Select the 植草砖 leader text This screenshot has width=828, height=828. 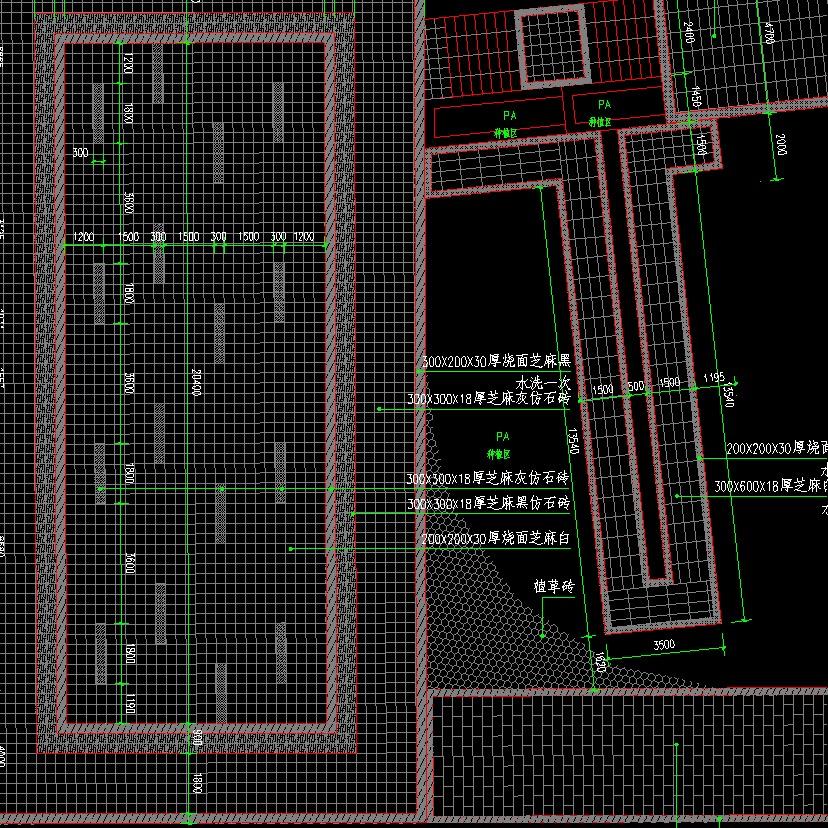(554, 587)
